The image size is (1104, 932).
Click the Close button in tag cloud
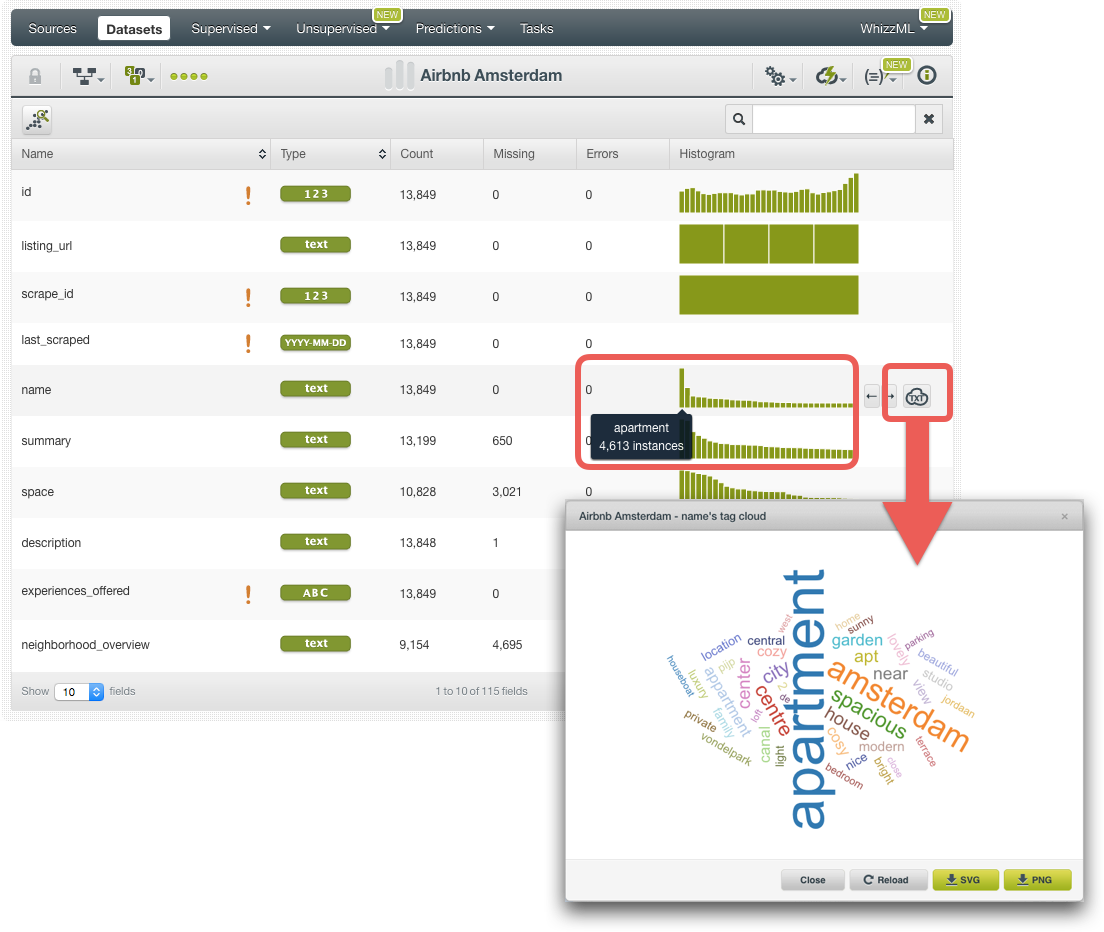pyautogui.click(x=813, y=880)
